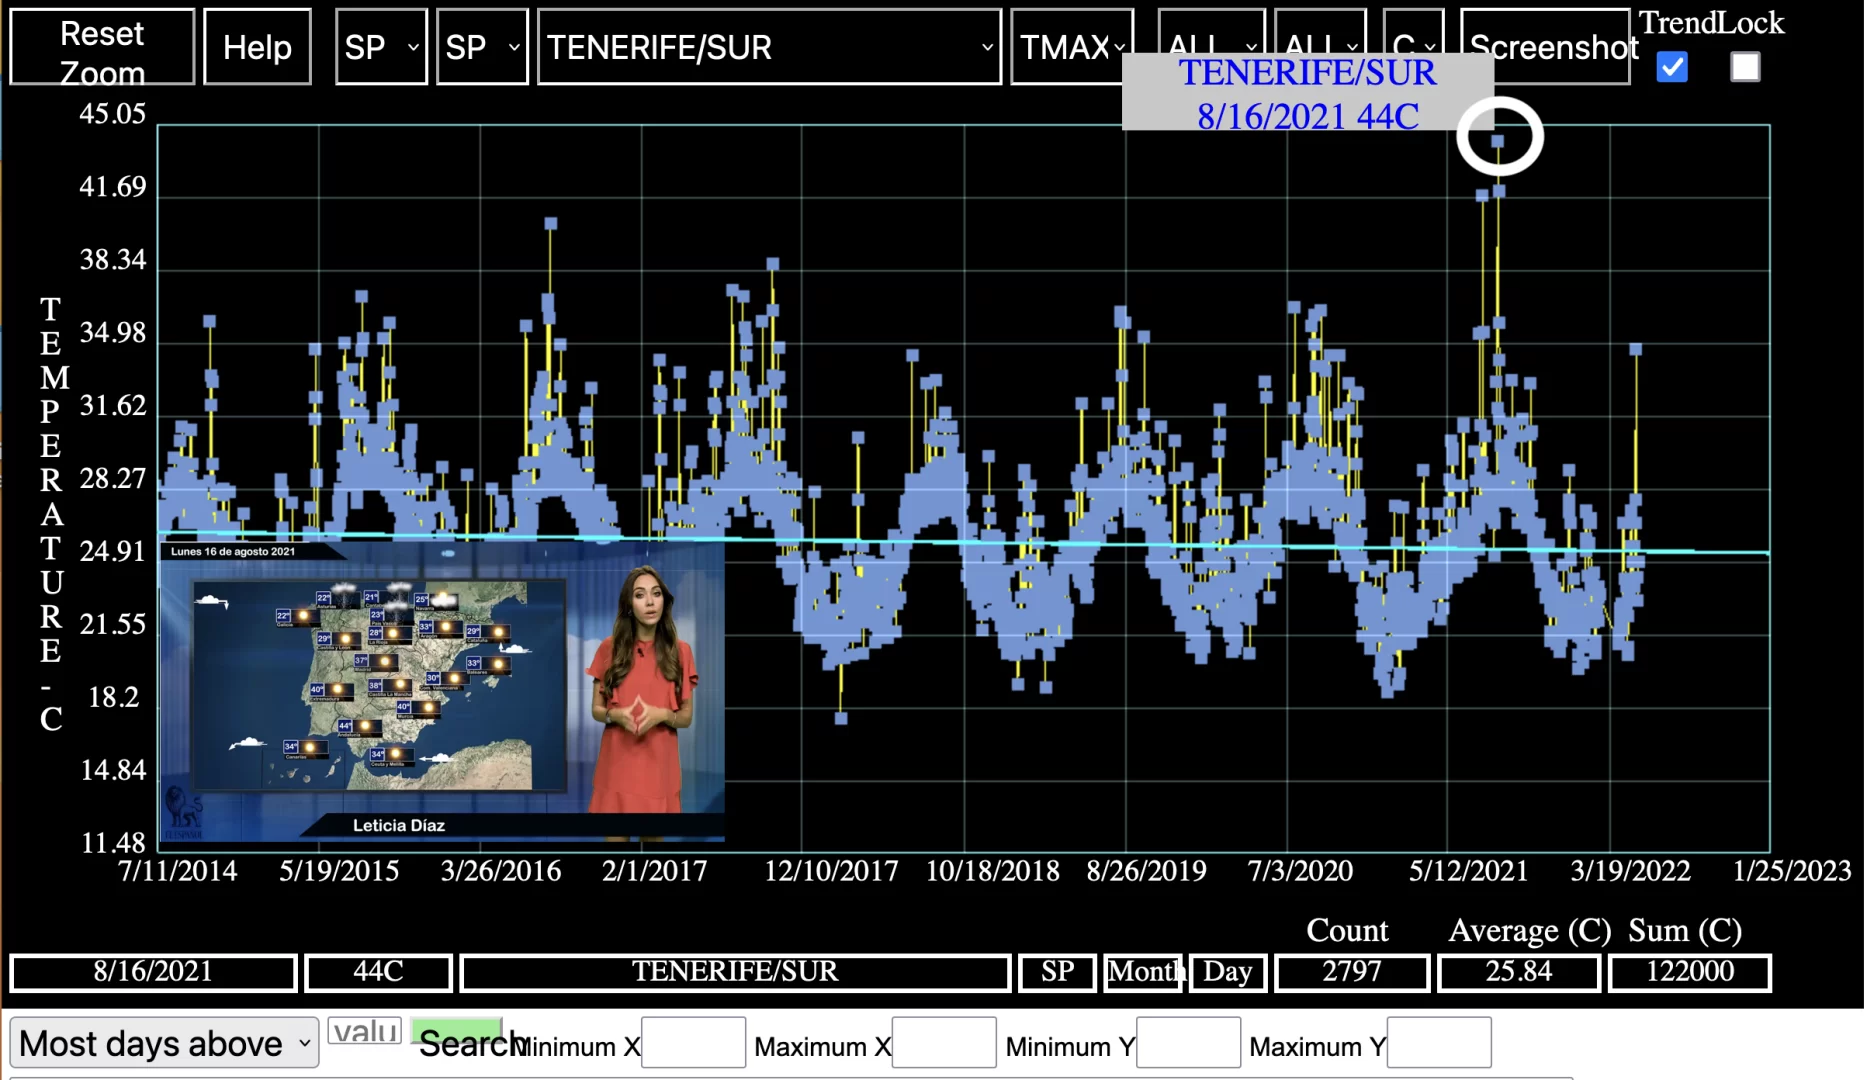Click the value input field
1867x1080 pixels.
365,1031
